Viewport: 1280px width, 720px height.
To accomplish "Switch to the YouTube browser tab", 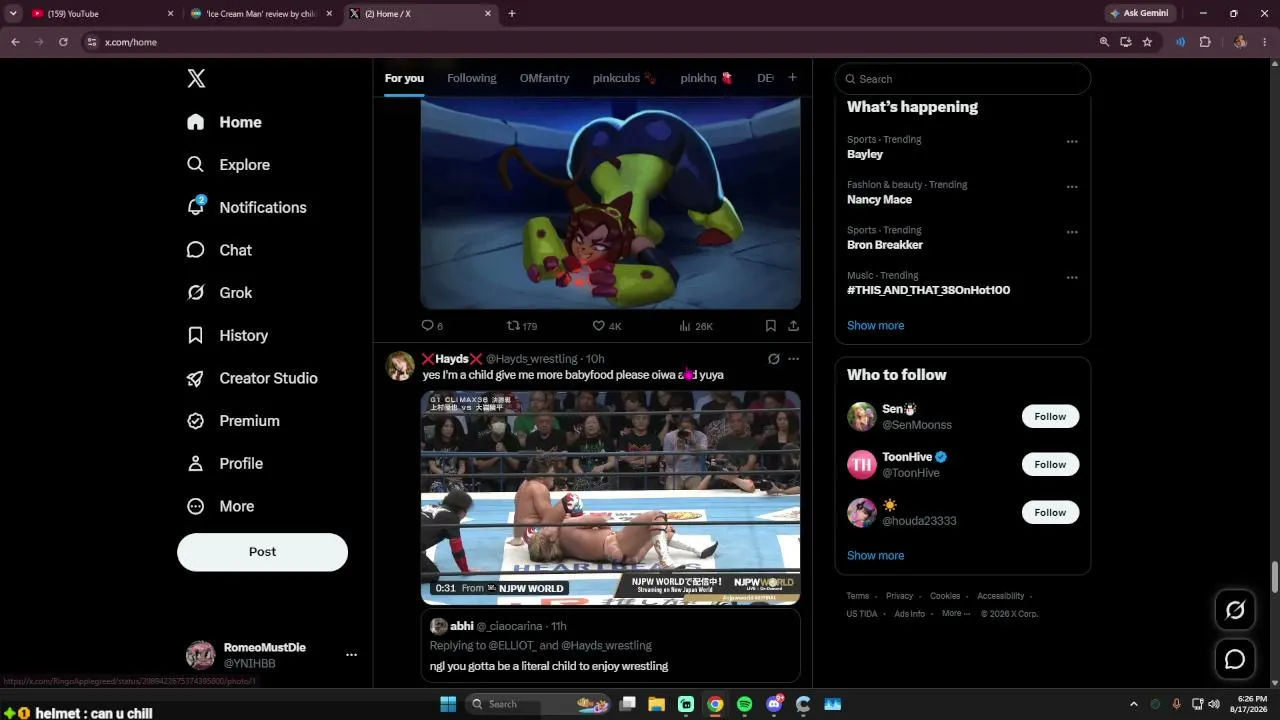I will [x=100, y=14].
